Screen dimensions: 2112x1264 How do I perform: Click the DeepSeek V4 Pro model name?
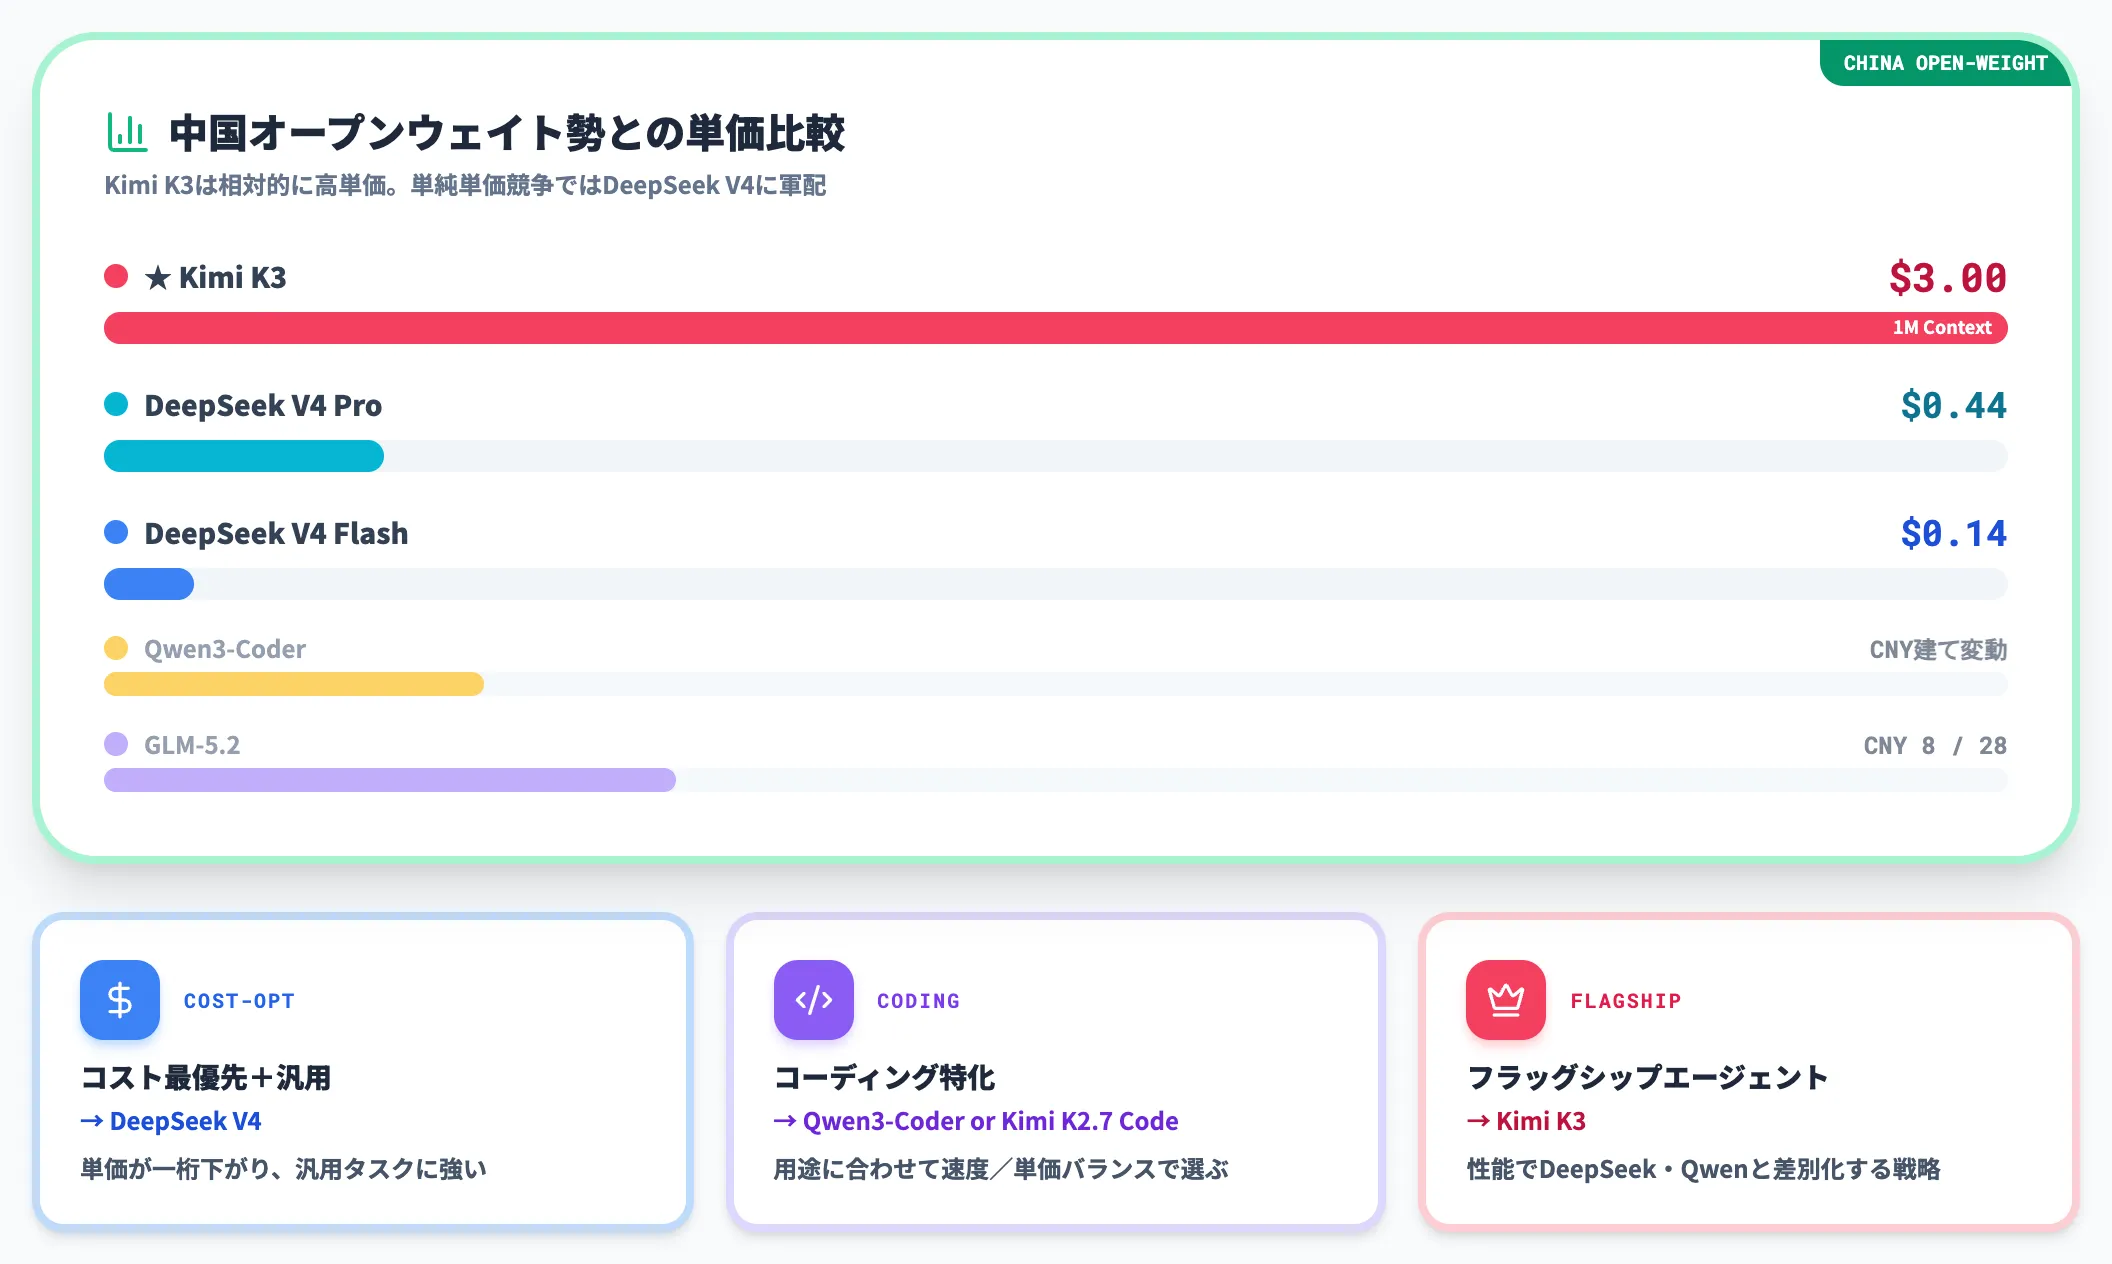(x=263, y=406)
